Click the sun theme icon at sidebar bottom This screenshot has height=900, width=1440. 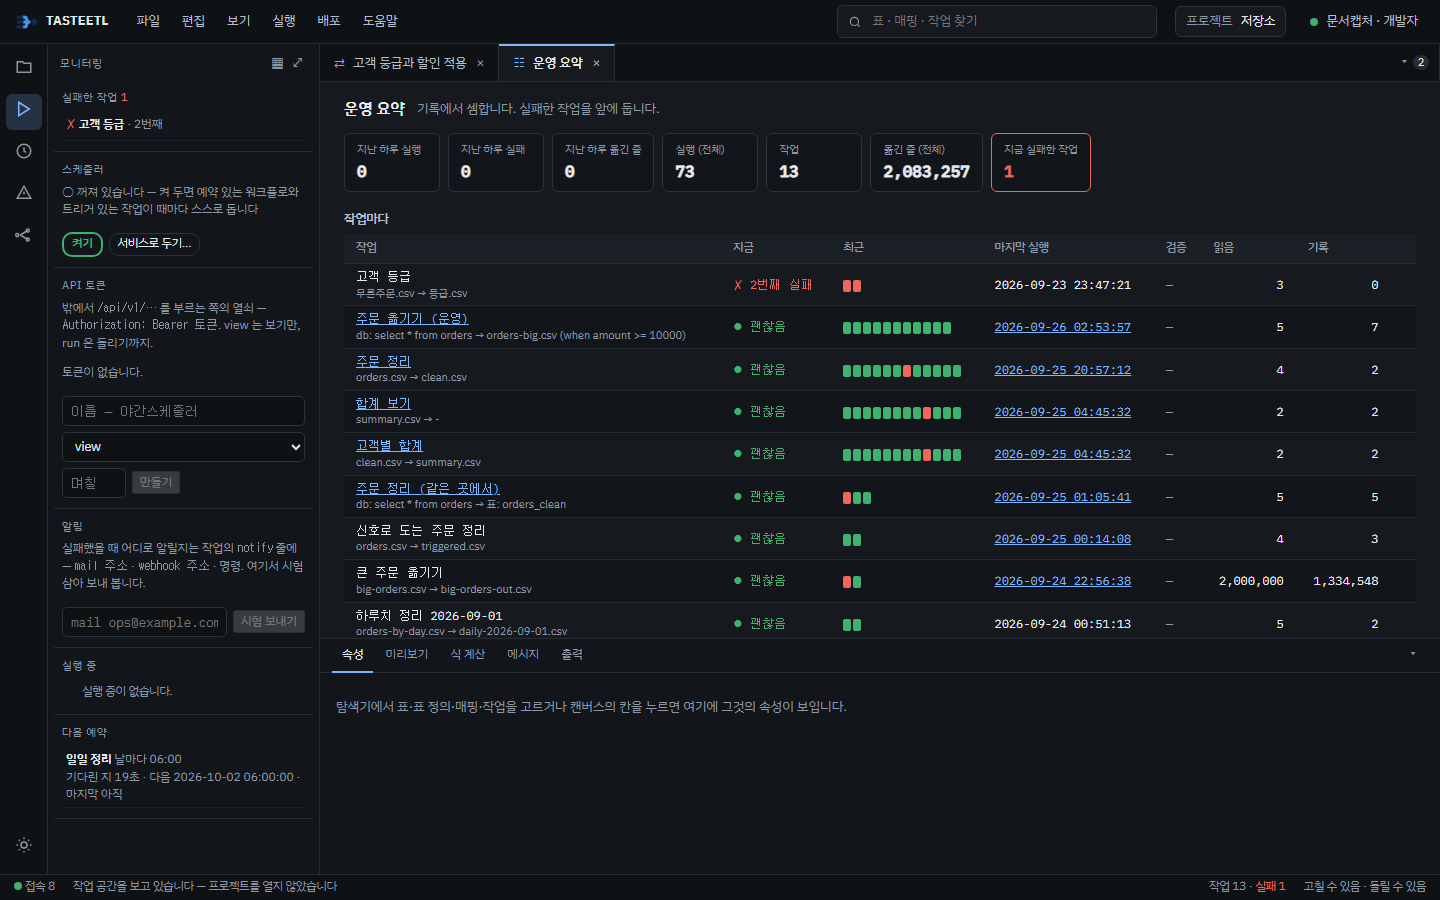24,845
